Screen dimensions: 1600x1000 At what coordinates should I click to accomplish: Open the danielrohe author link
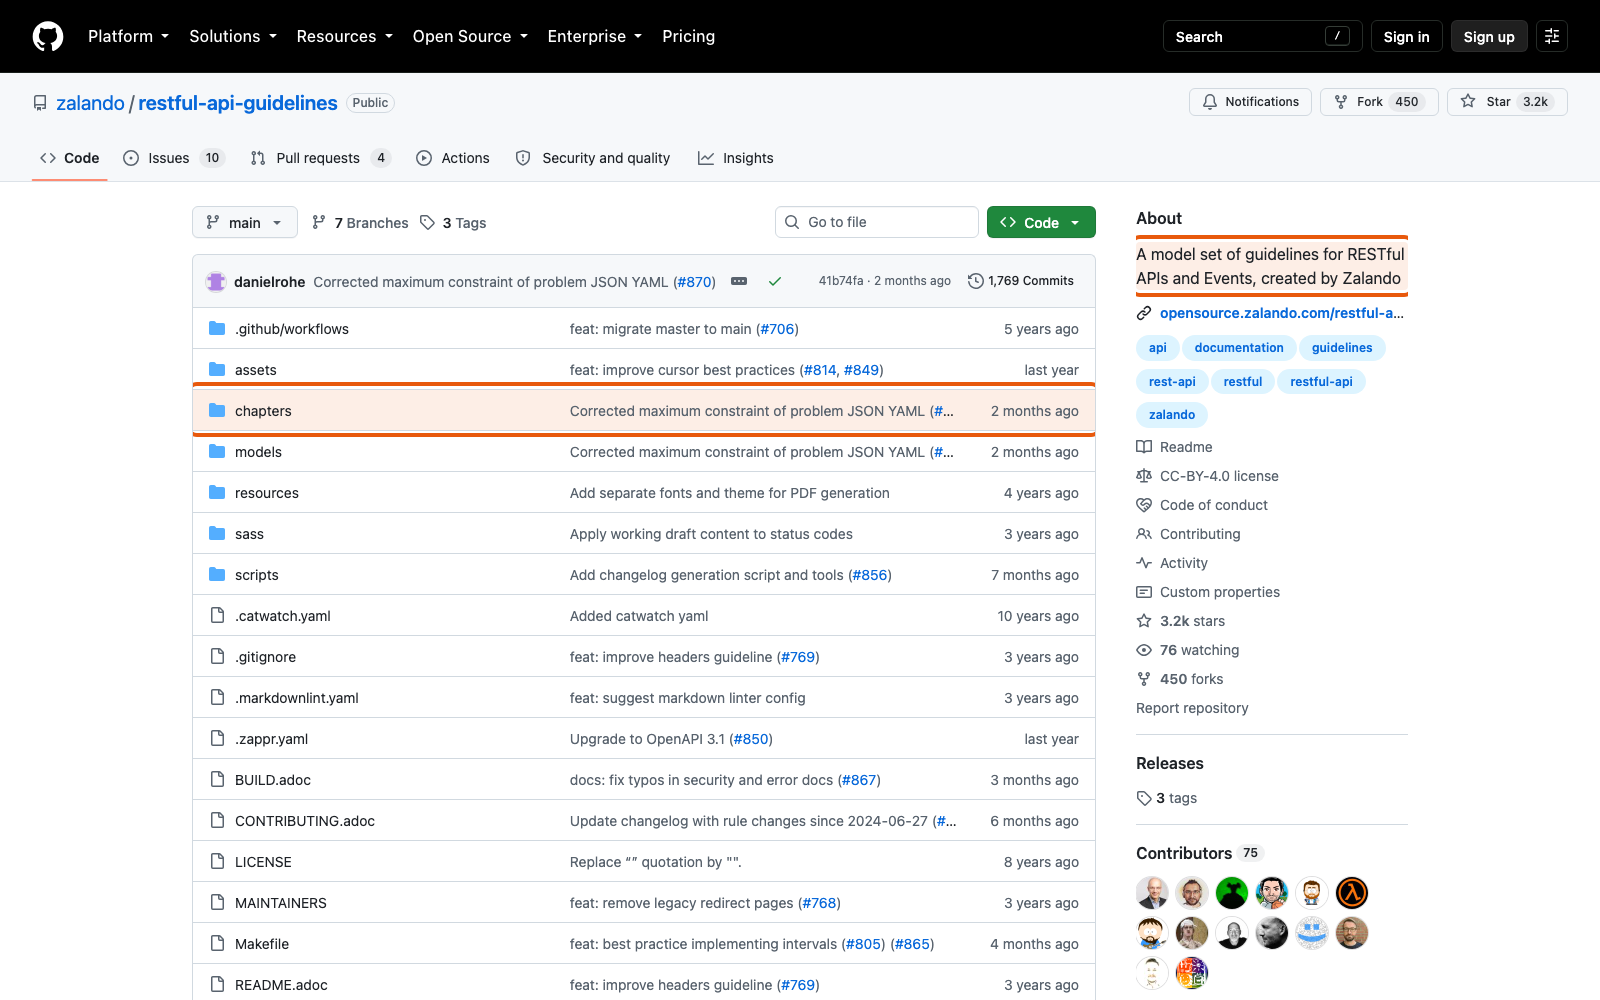point(269,282)
